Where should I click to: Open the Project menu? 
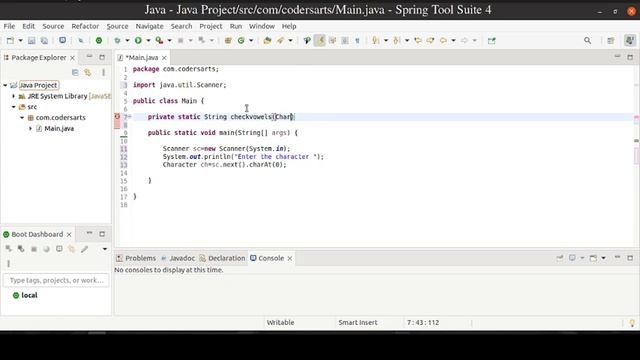[211, 26]
